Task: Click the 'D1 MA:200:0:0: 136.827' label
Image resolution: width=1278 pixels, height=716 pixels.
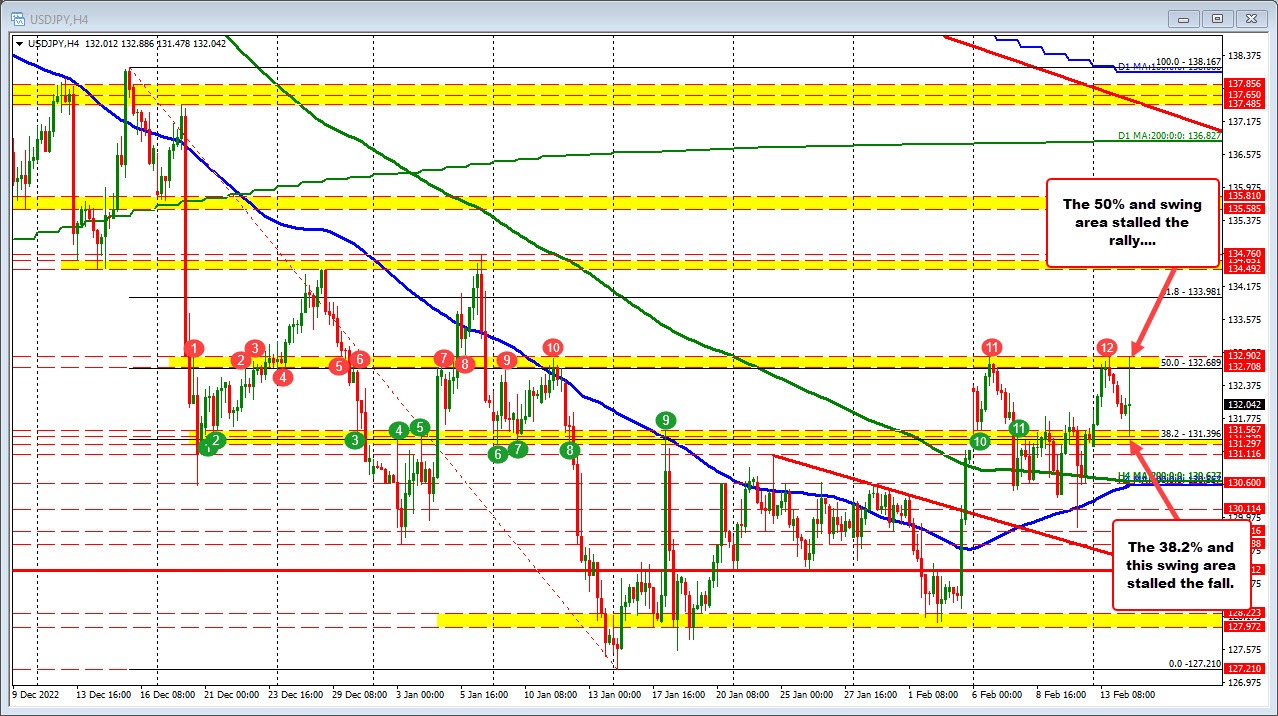Action: coord(1170,135)
